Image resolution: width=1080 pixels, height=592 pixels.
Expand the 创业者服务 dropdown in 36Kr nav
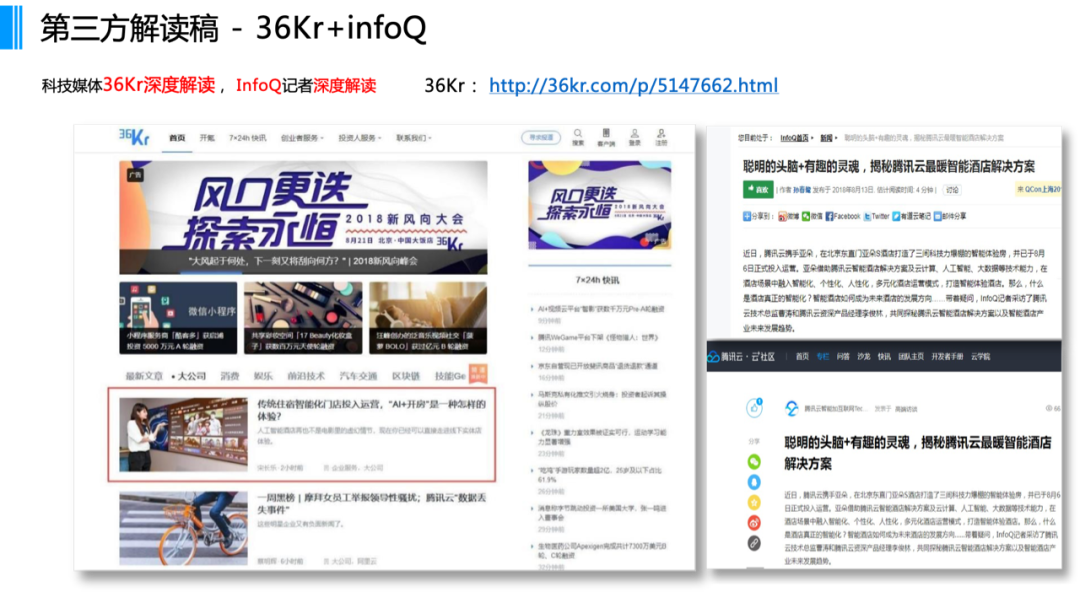tap(302, 138)
